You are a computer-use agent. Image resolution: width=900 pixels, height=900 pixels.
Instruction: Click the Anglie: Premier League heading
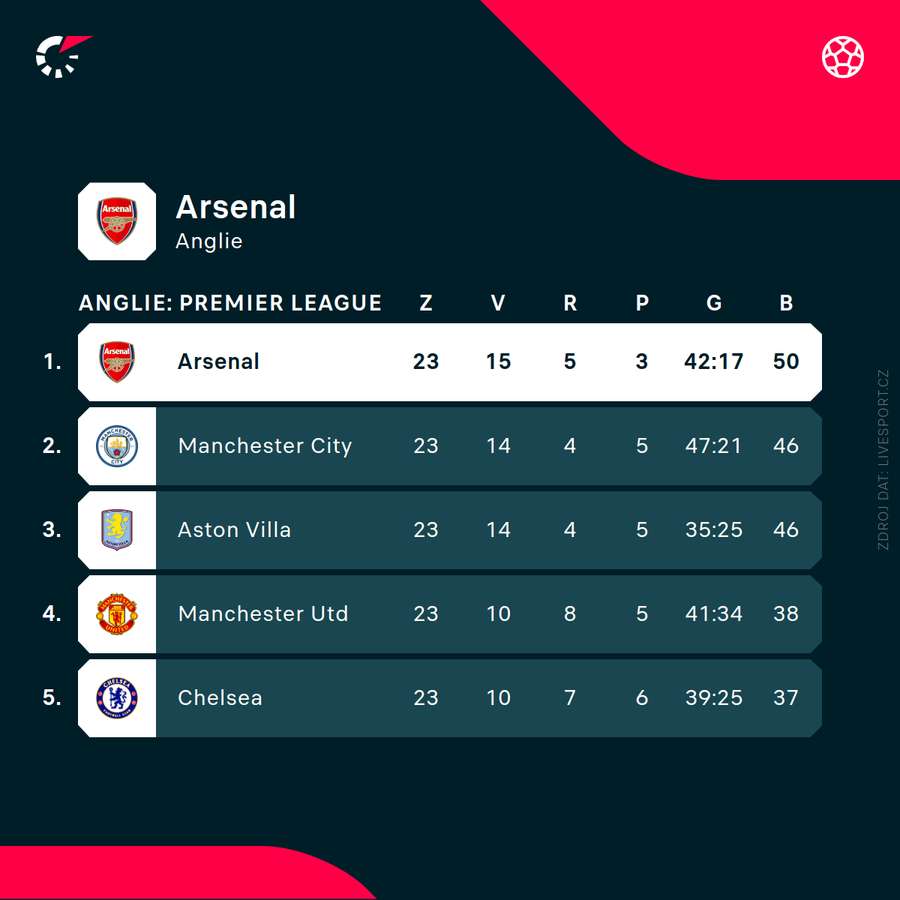click(230, 303)
